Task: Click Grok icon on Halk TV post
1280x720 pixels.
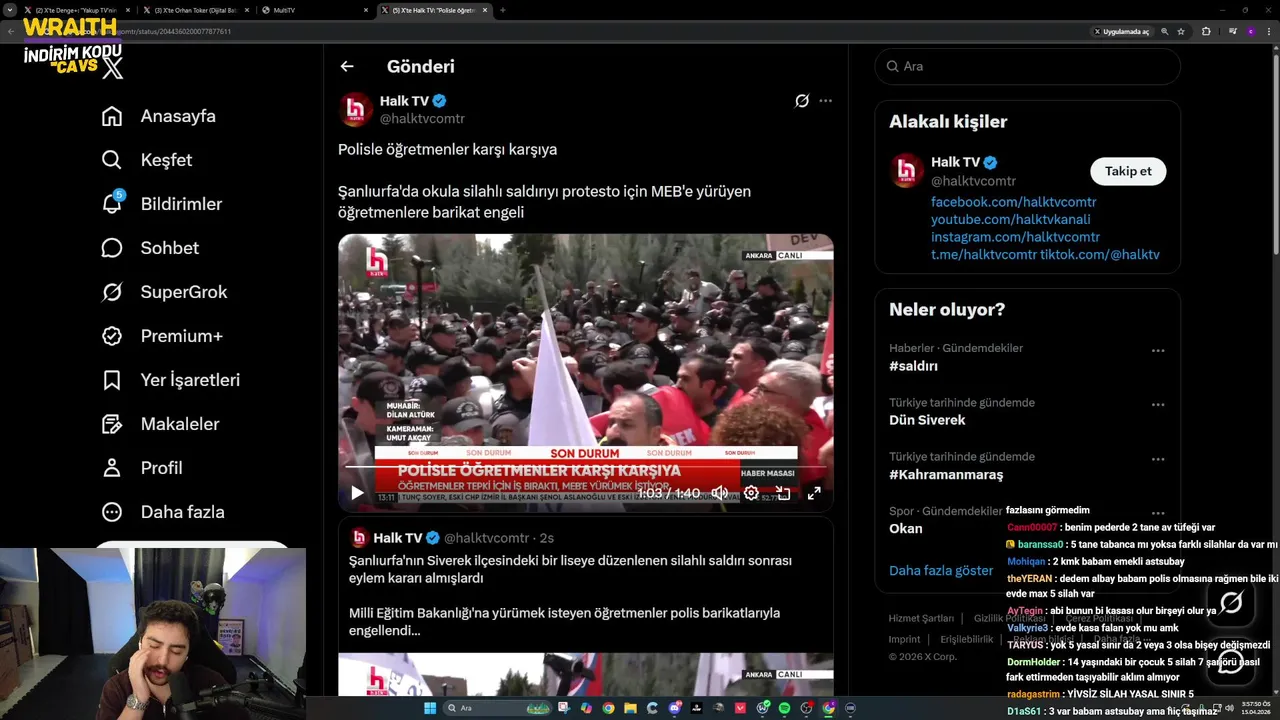Action: (x=801, y=101)
